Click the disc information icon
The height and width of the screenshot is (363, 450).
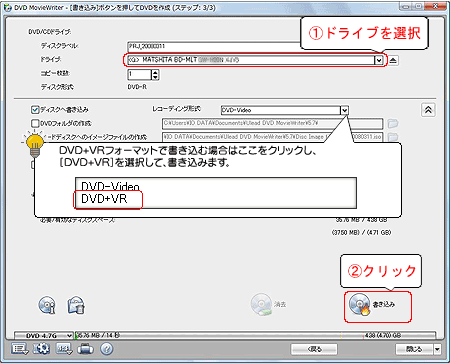[47, 305]
